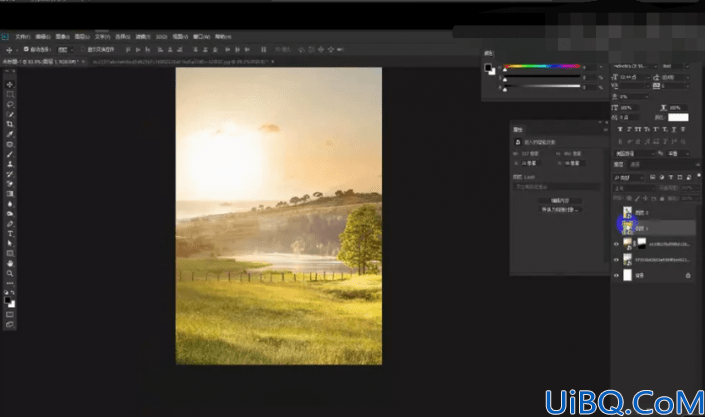Enable Underline in the Character panel
The height and width of the screenshot is (417, 705).
pyautogui.click(x=674, y=130)
